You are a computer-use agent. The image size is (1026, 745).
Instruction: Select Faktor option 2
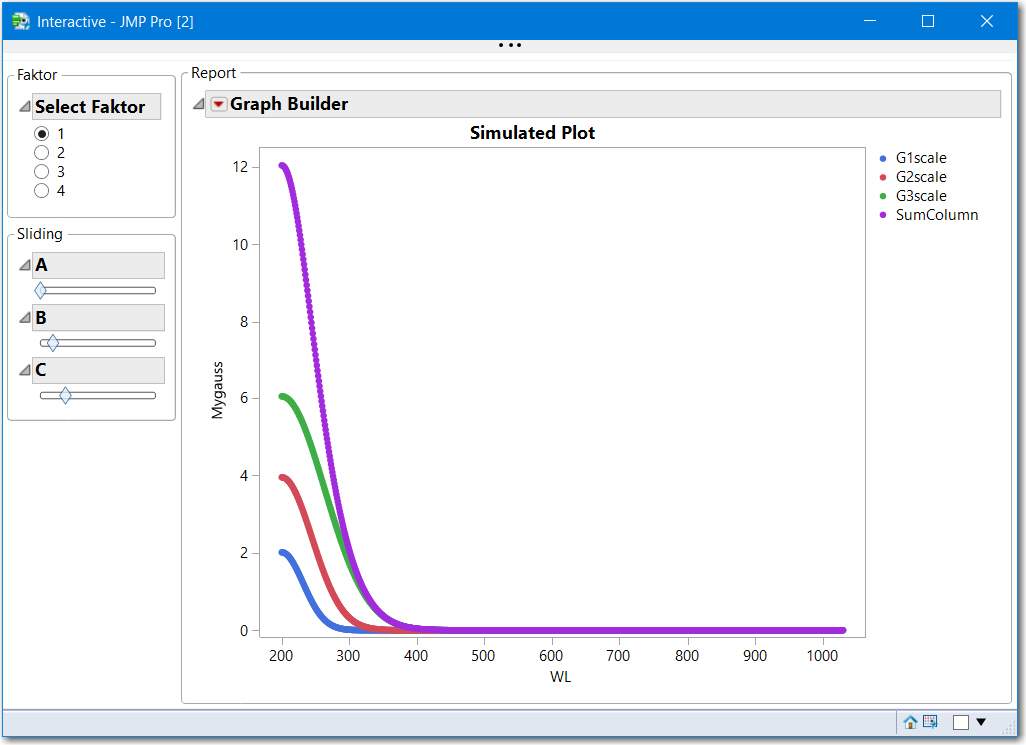click(42, 152)
